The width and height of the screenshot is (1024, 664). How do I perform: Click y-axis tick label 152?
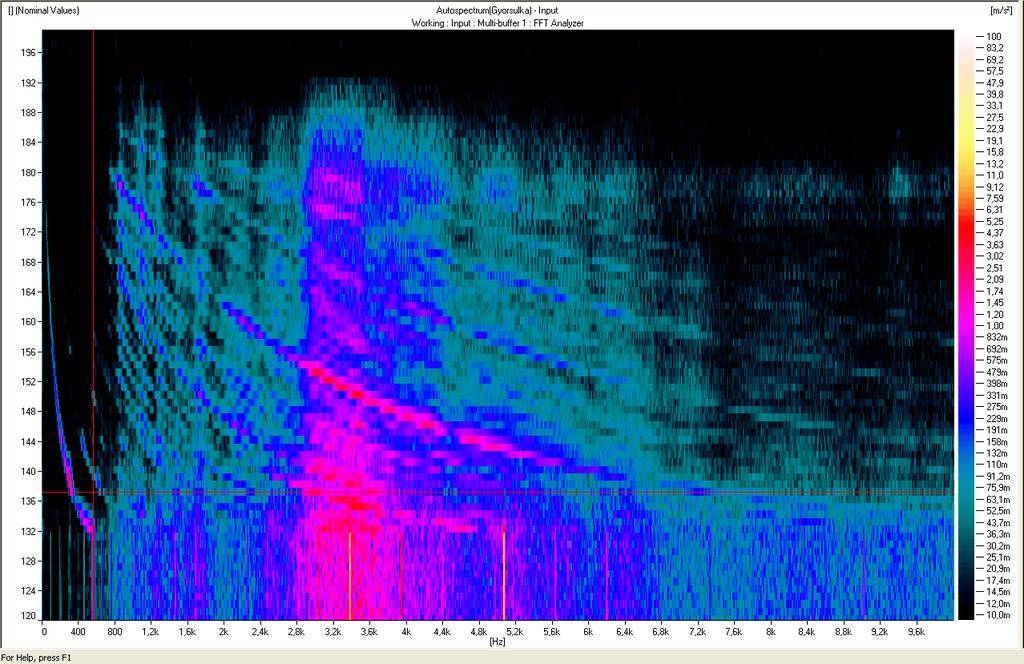click(27, 381)
